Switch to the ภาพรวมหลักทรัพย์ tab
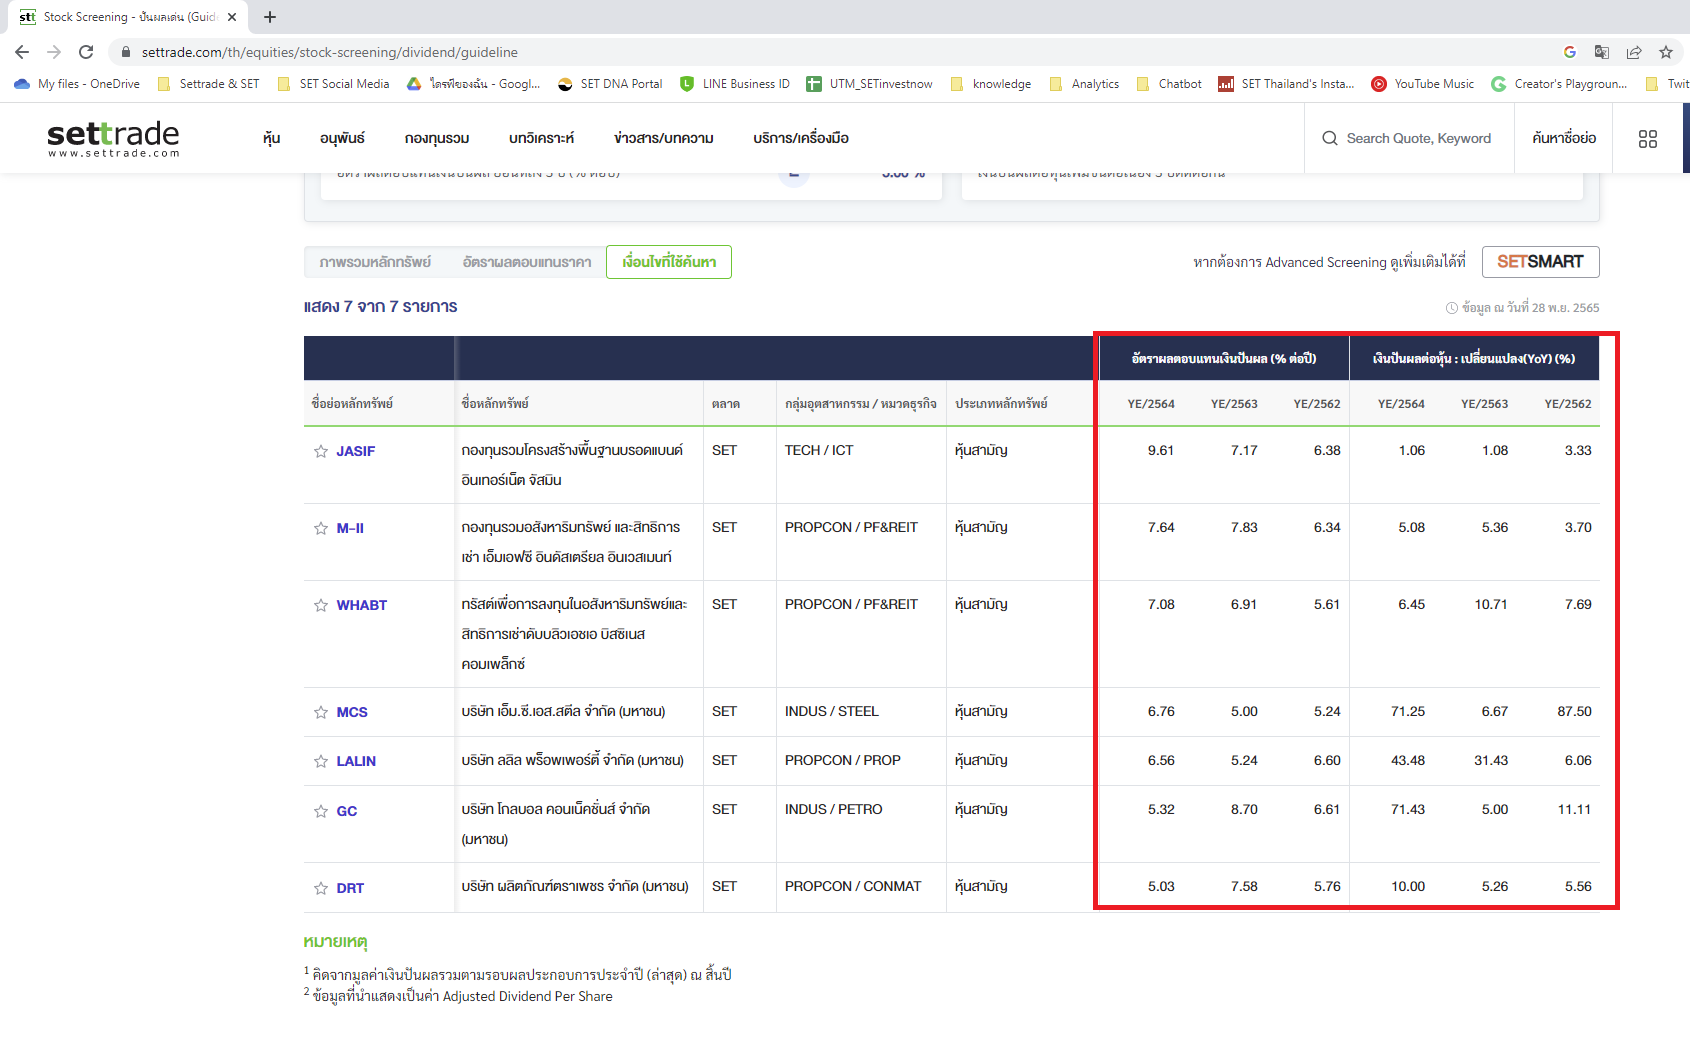The image size is (1690, 1040). (x=378, y=261)
